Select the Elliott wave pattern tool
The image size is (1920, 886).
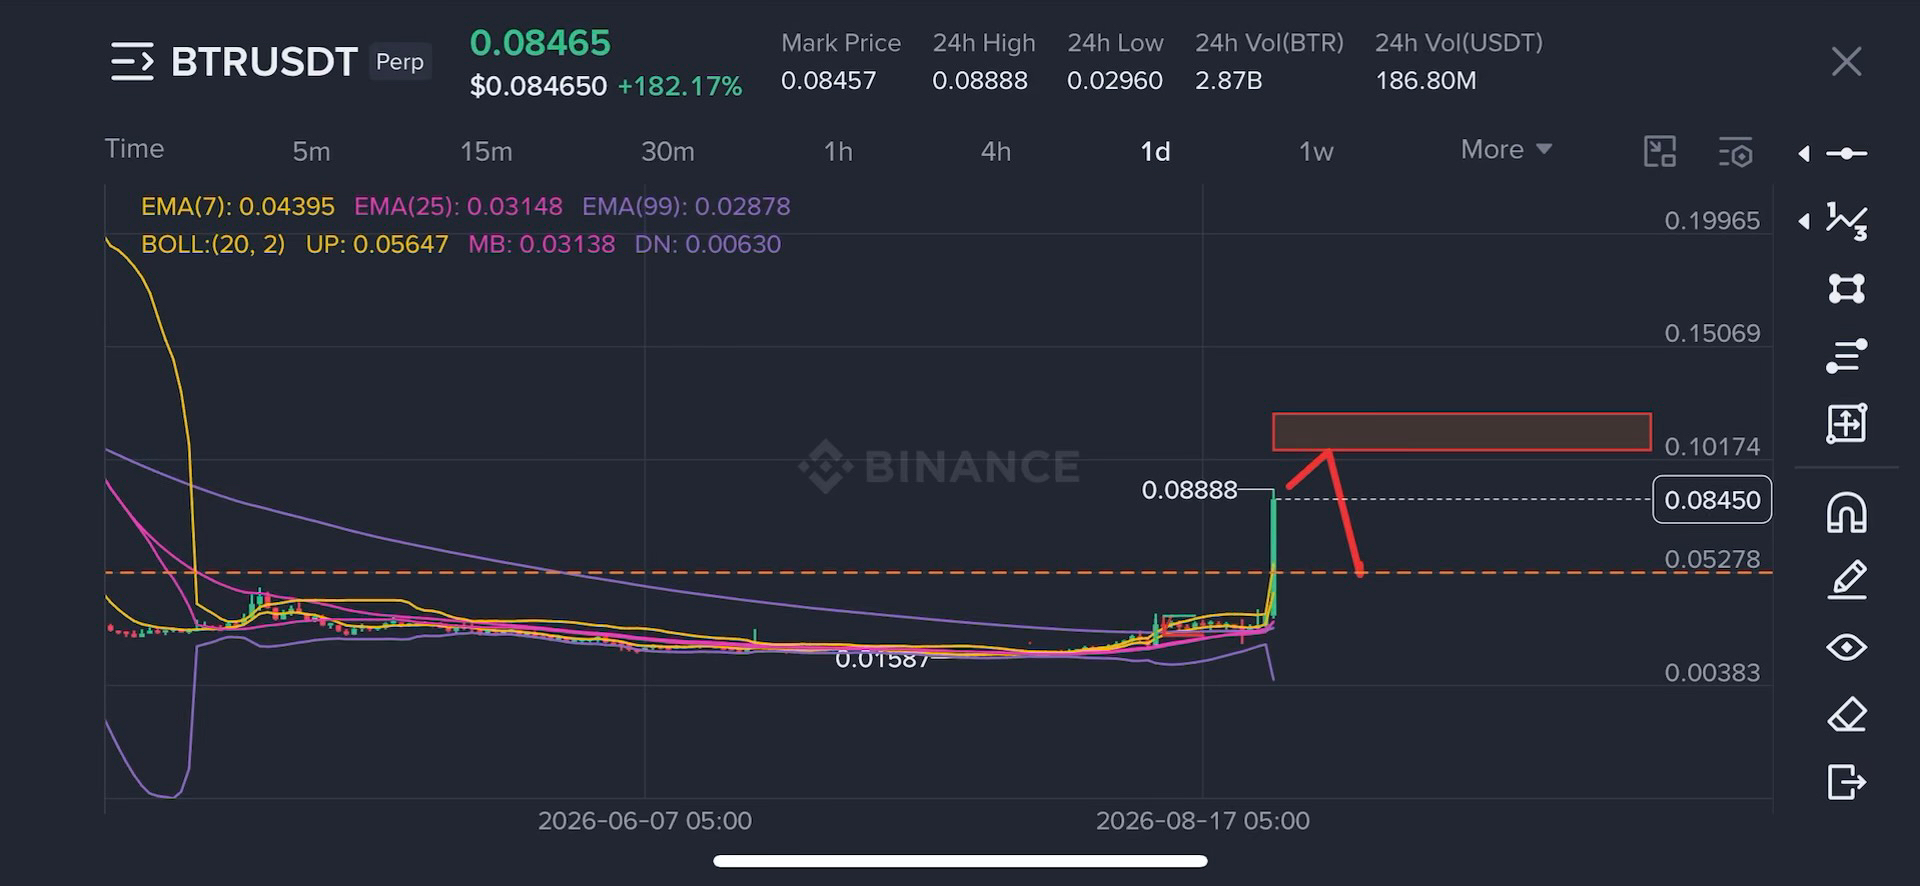pos(1847,221)
